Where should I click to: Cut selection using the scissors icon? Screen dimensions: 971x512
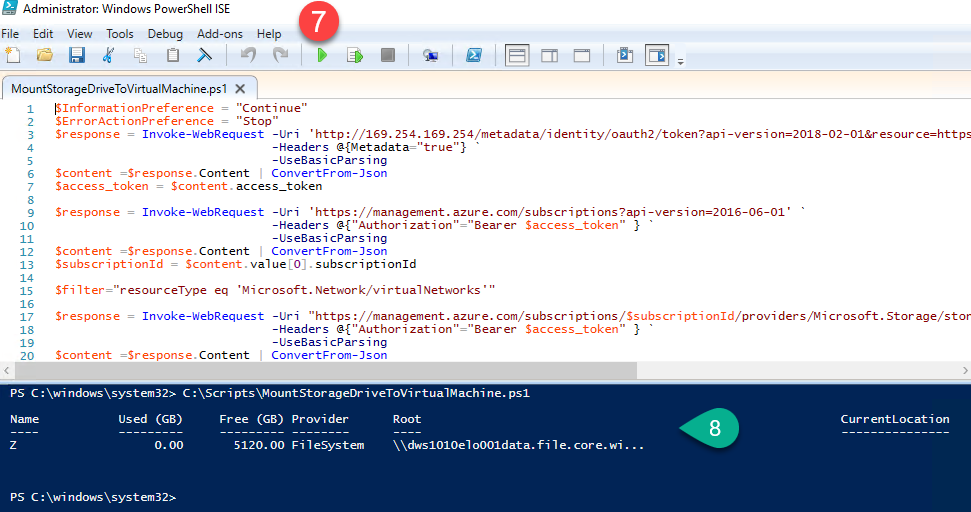pyautogui.click(x=108, y=55)
